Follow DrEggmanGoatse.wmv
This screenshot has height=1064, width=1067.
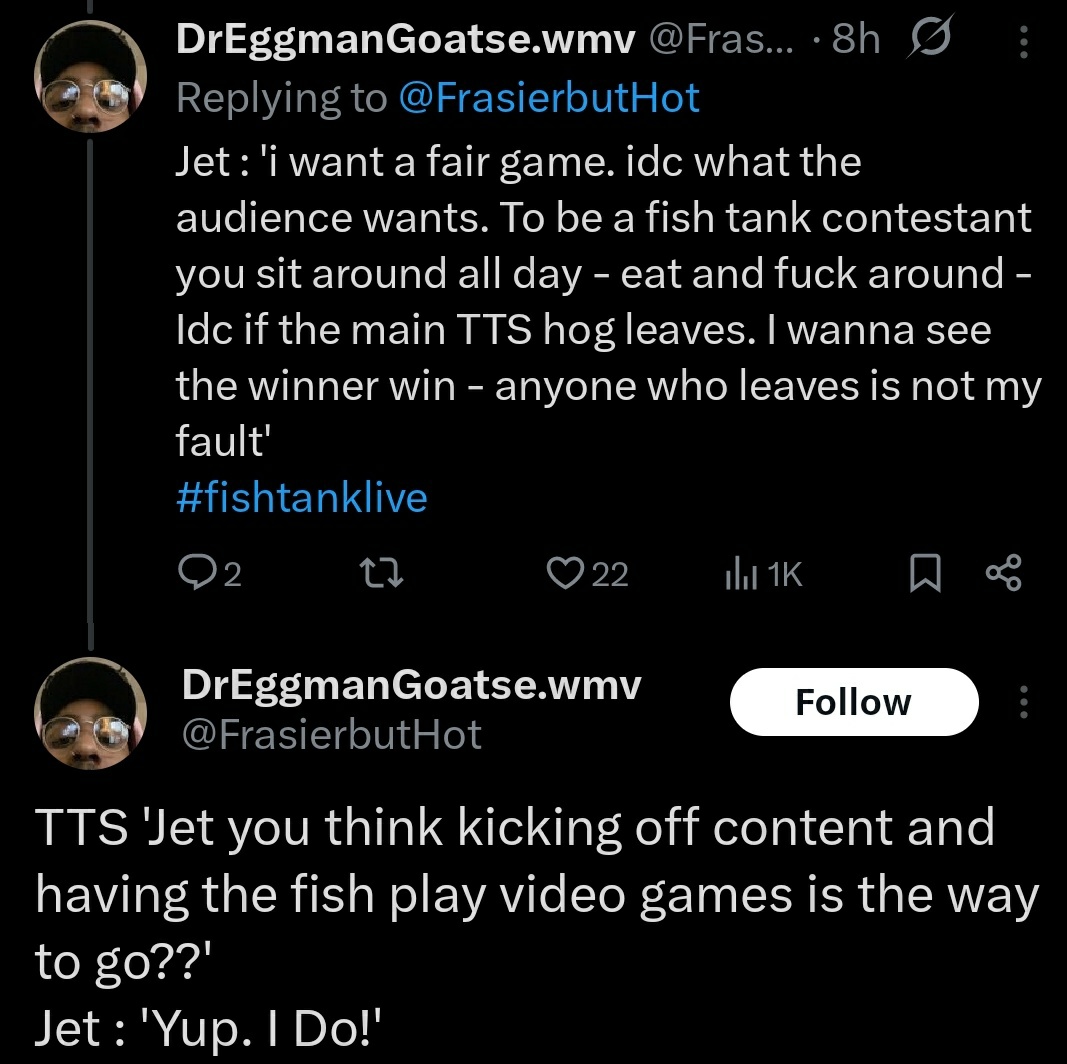[853, 702]
